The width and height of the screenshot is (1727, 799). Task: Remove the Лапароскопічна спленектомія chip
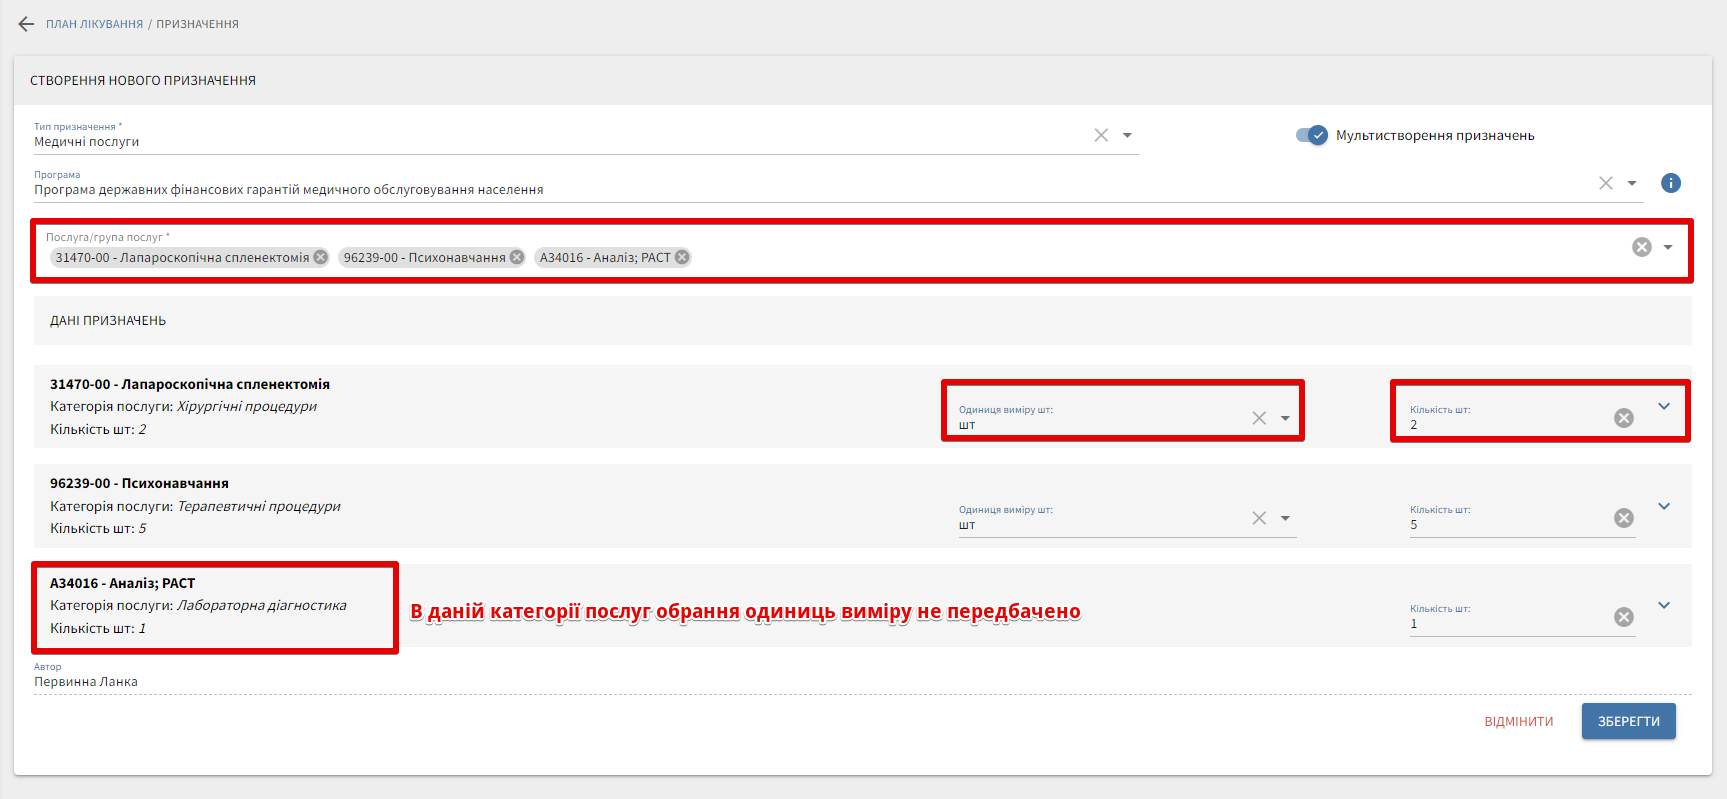point(321,257)
